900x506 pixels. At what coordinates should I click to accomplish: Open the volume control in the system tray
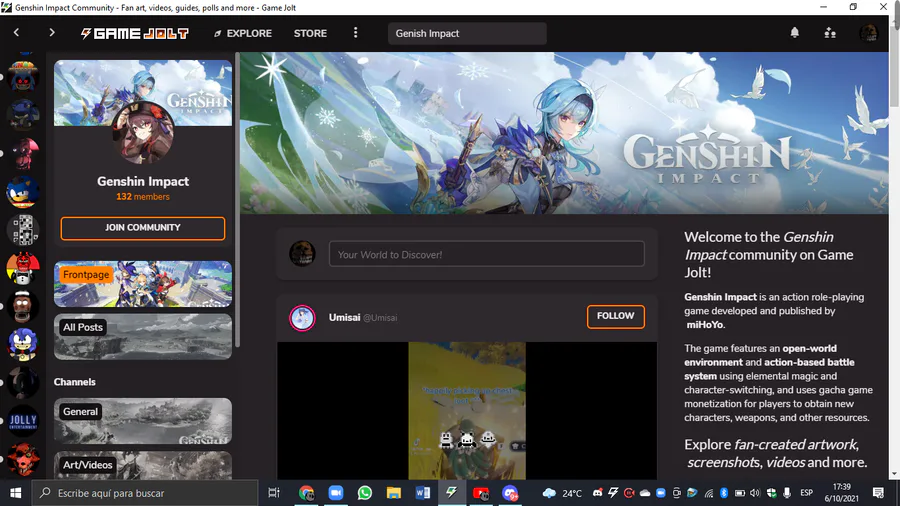pyautogui.click(x=755, y=493)
